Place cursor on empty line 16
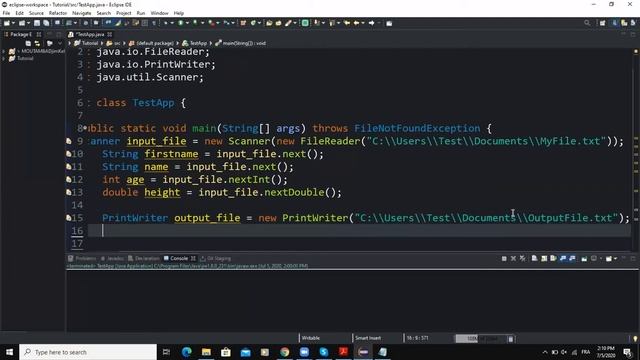Viewport: 640px width, 360px height. tap(359, 231)
